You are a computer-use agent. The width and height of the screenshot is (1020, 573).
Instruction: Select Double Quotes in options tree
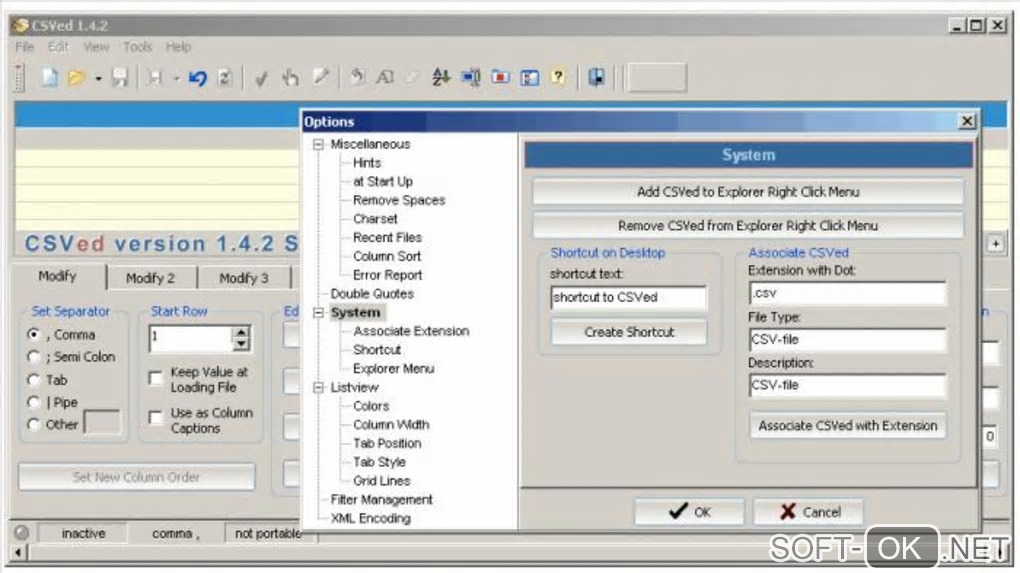(372, 294)
